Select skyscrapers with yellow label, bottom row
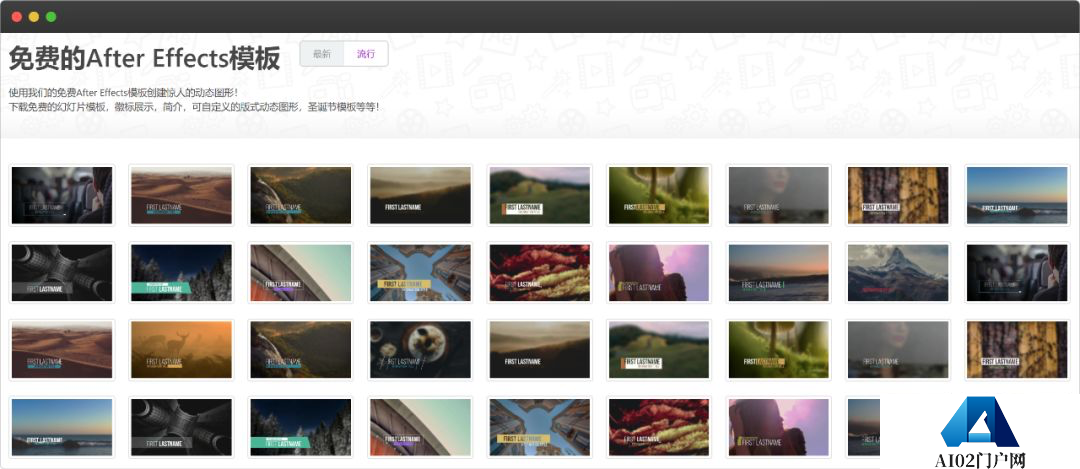The width and height of the screenshot is (1080, 469). (540, 427)
